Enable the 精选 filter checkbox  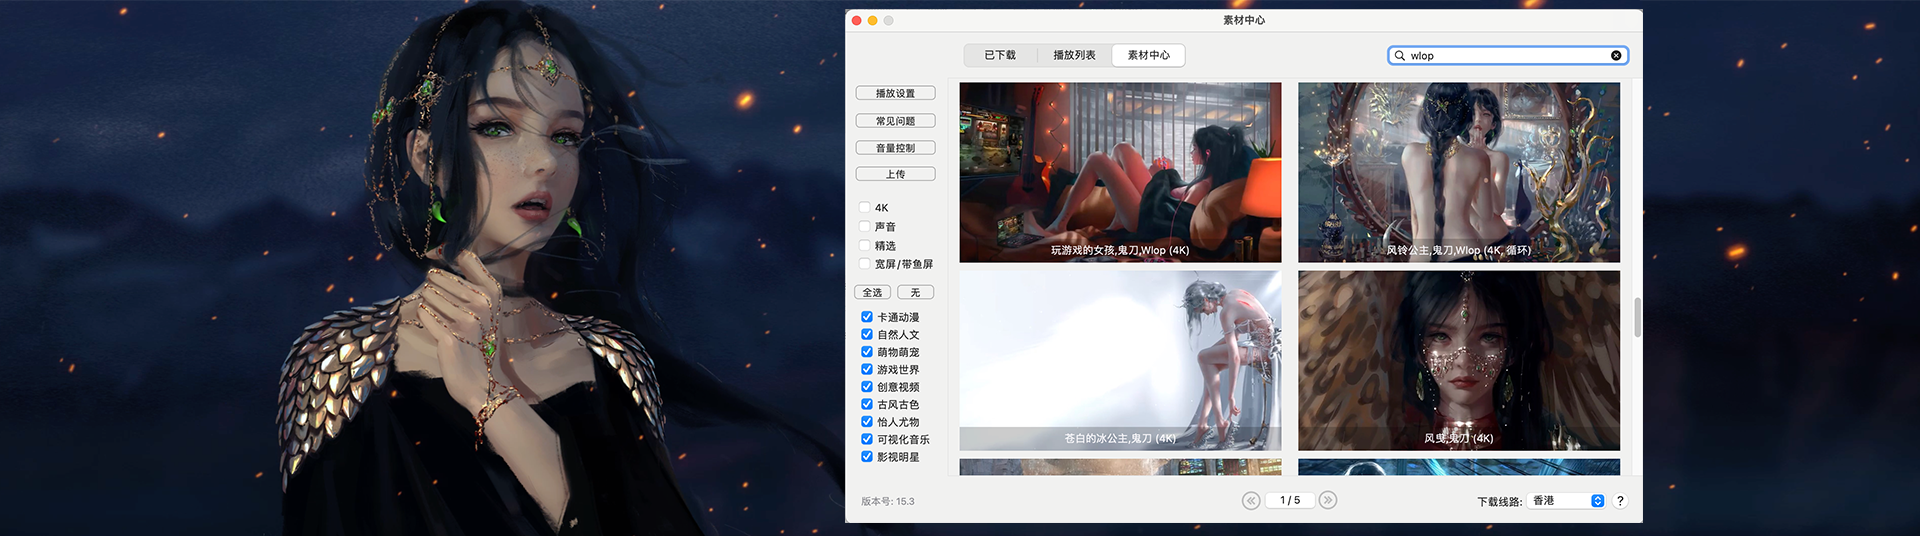pyautogui.click(x=865, y=245)
